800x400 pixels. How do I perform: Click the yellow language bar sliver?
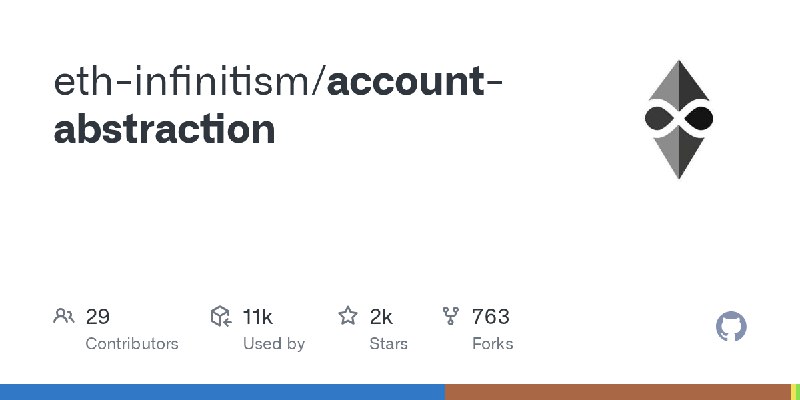[x=795, y=391]
